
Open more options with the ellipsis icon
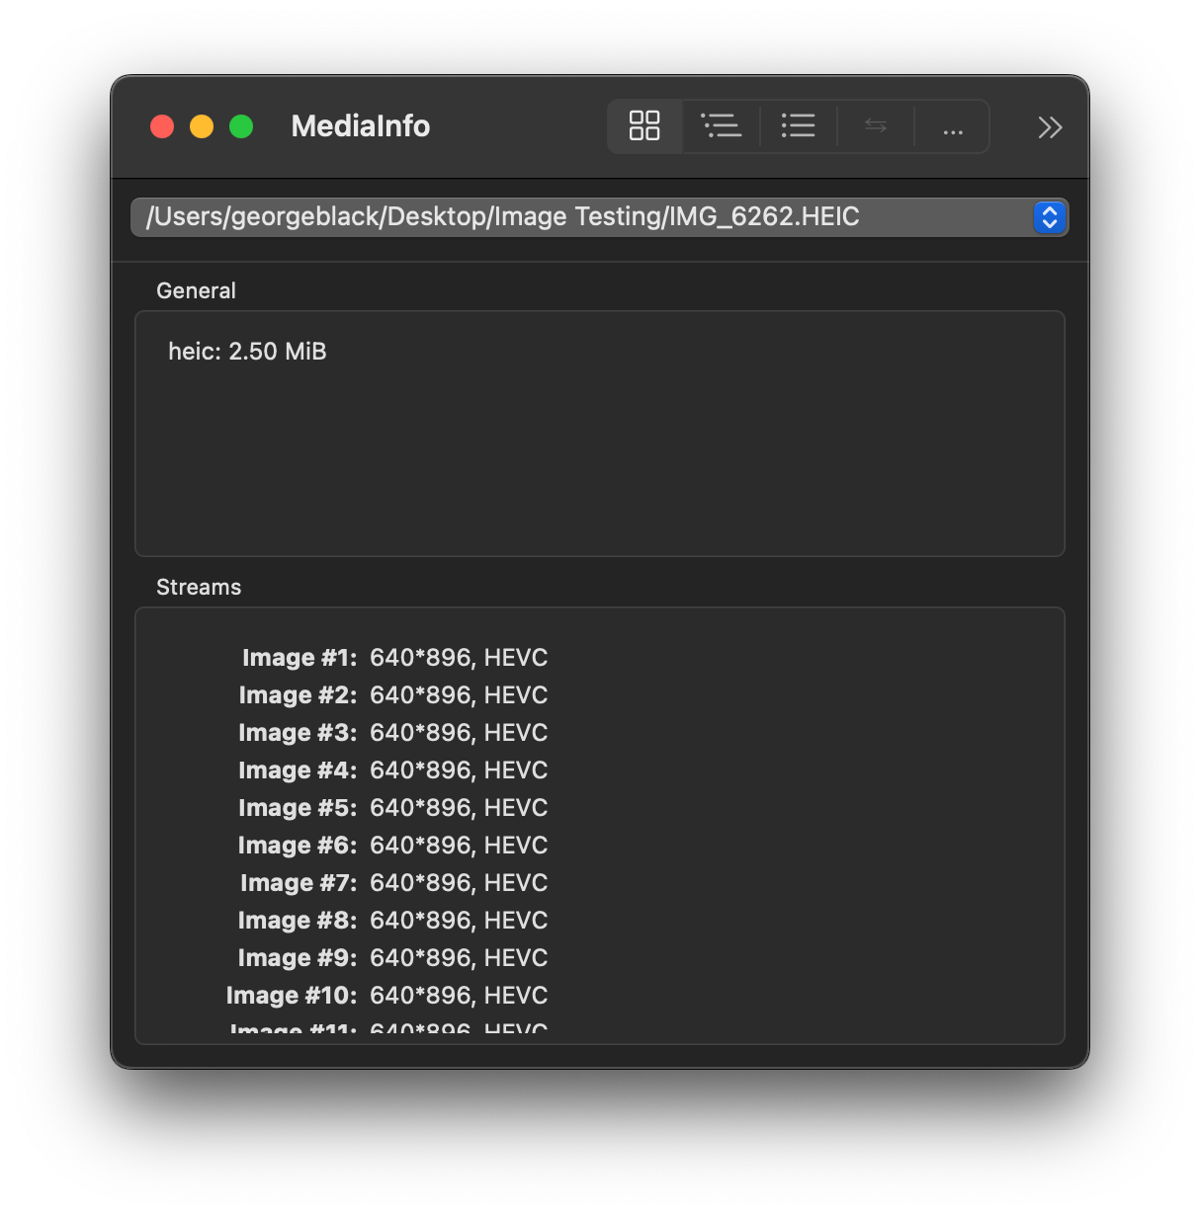click(951, 126)
